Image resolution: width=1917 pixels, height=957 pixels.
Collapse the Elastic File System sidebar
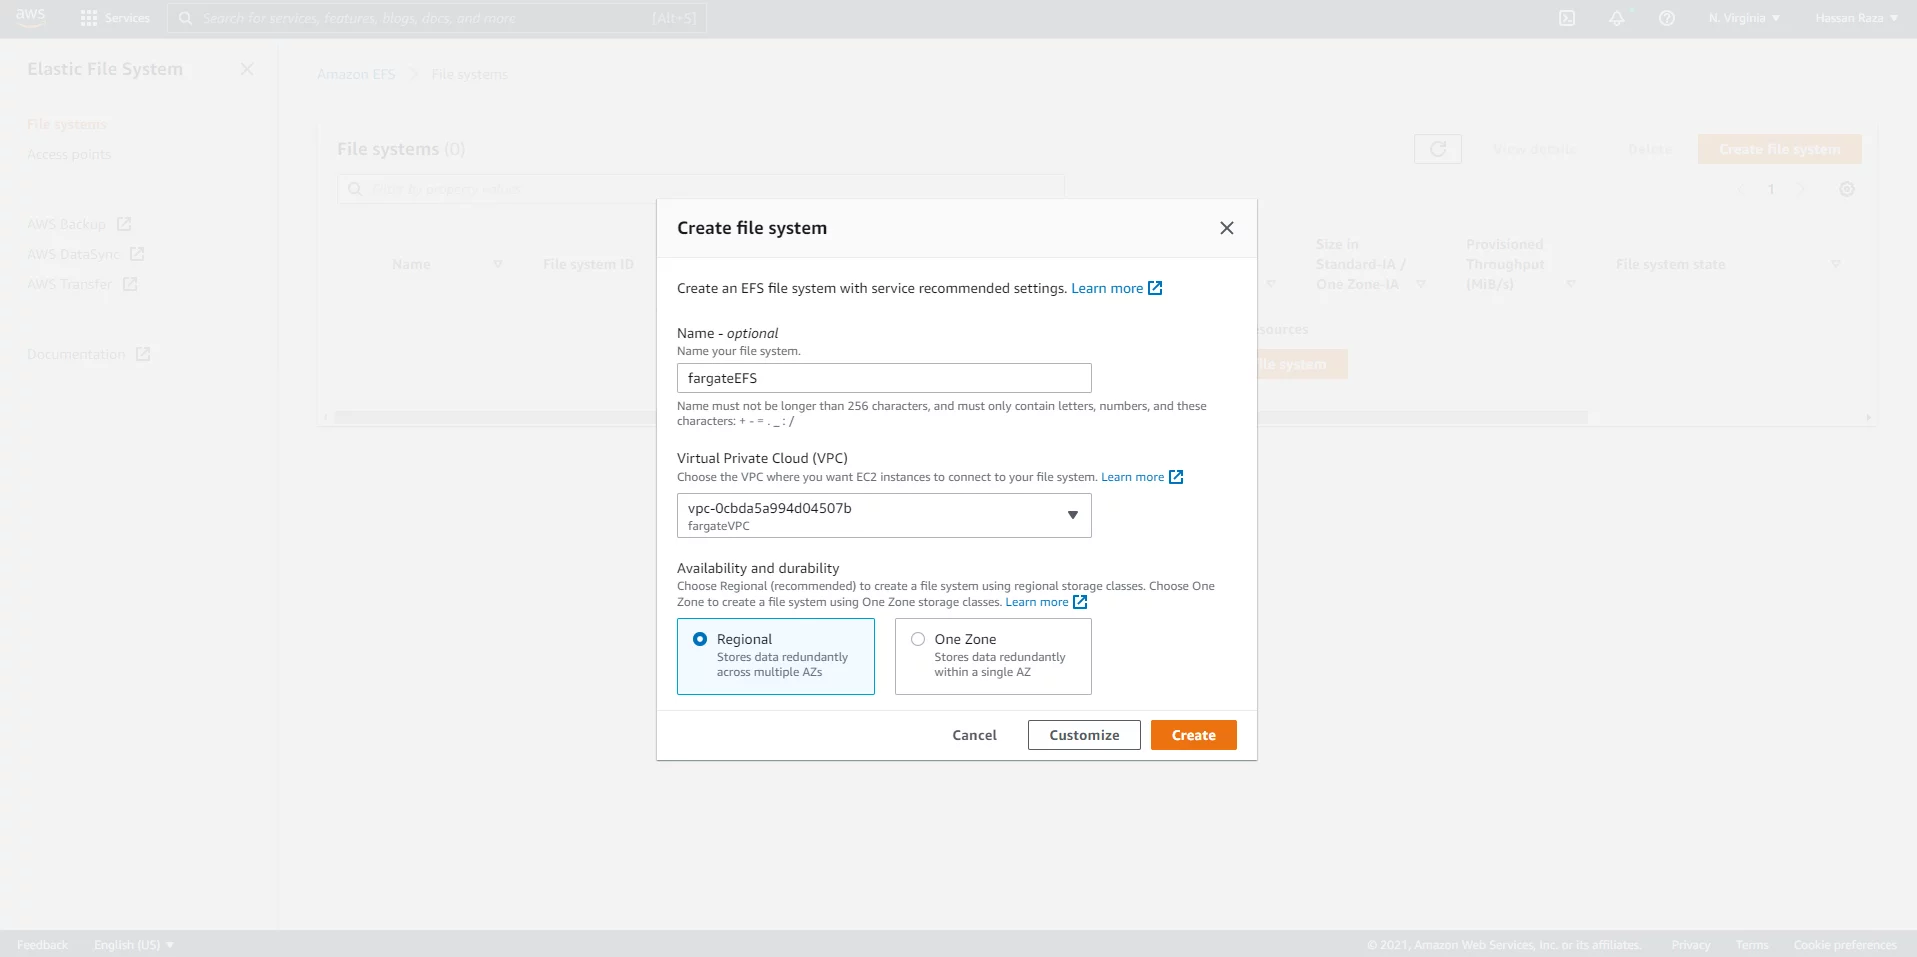247,69
